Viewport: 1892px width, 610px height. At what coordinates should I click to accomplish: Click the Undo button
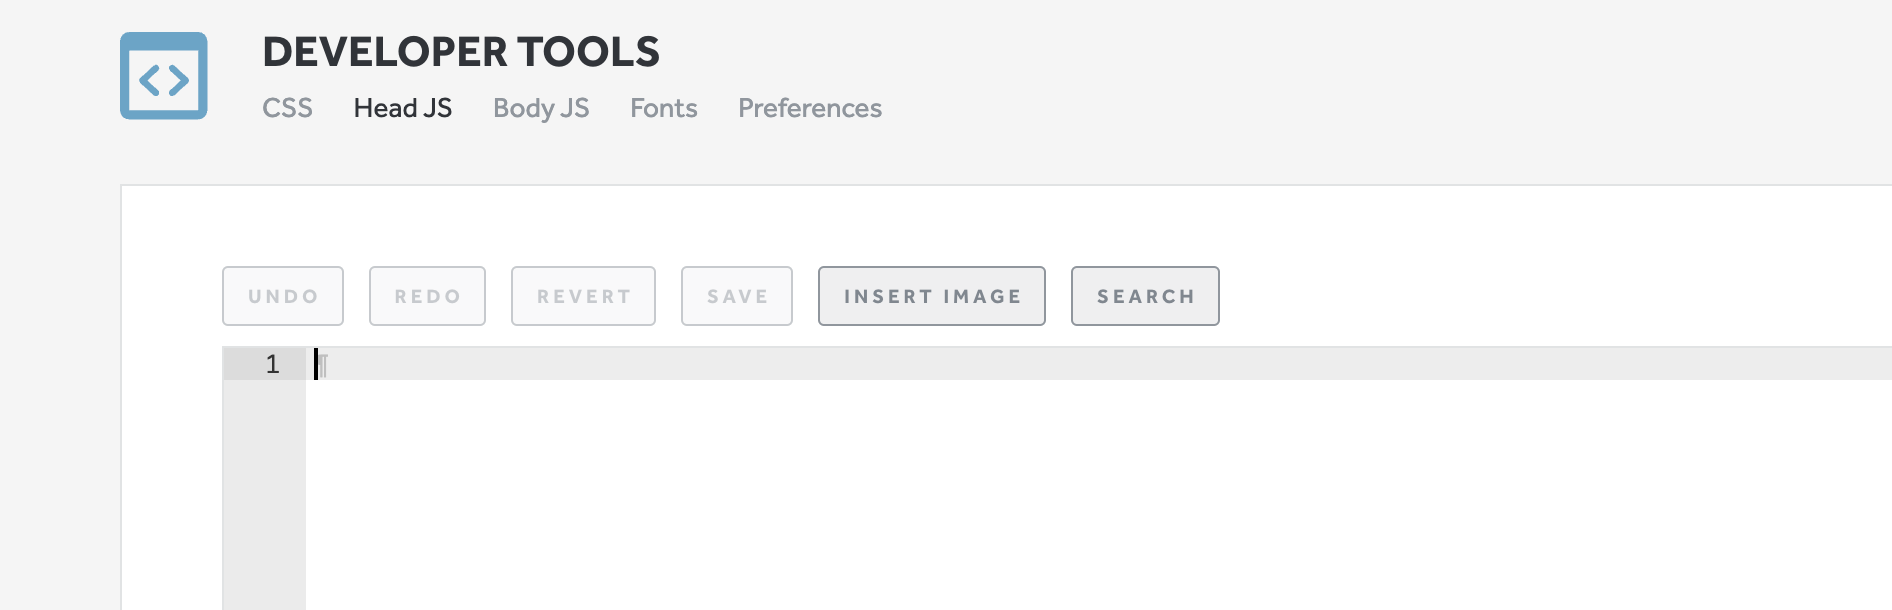coord(282,296)
